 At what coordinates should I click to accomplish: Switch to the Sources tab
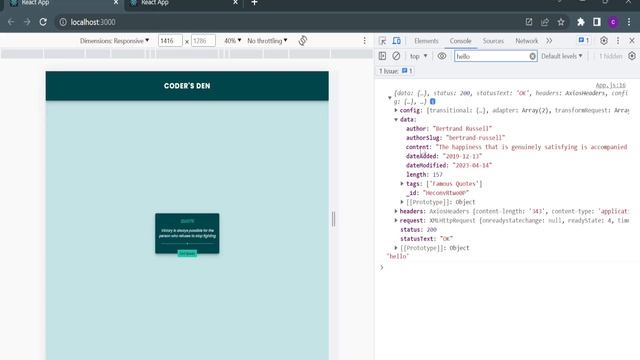(493, 41)
